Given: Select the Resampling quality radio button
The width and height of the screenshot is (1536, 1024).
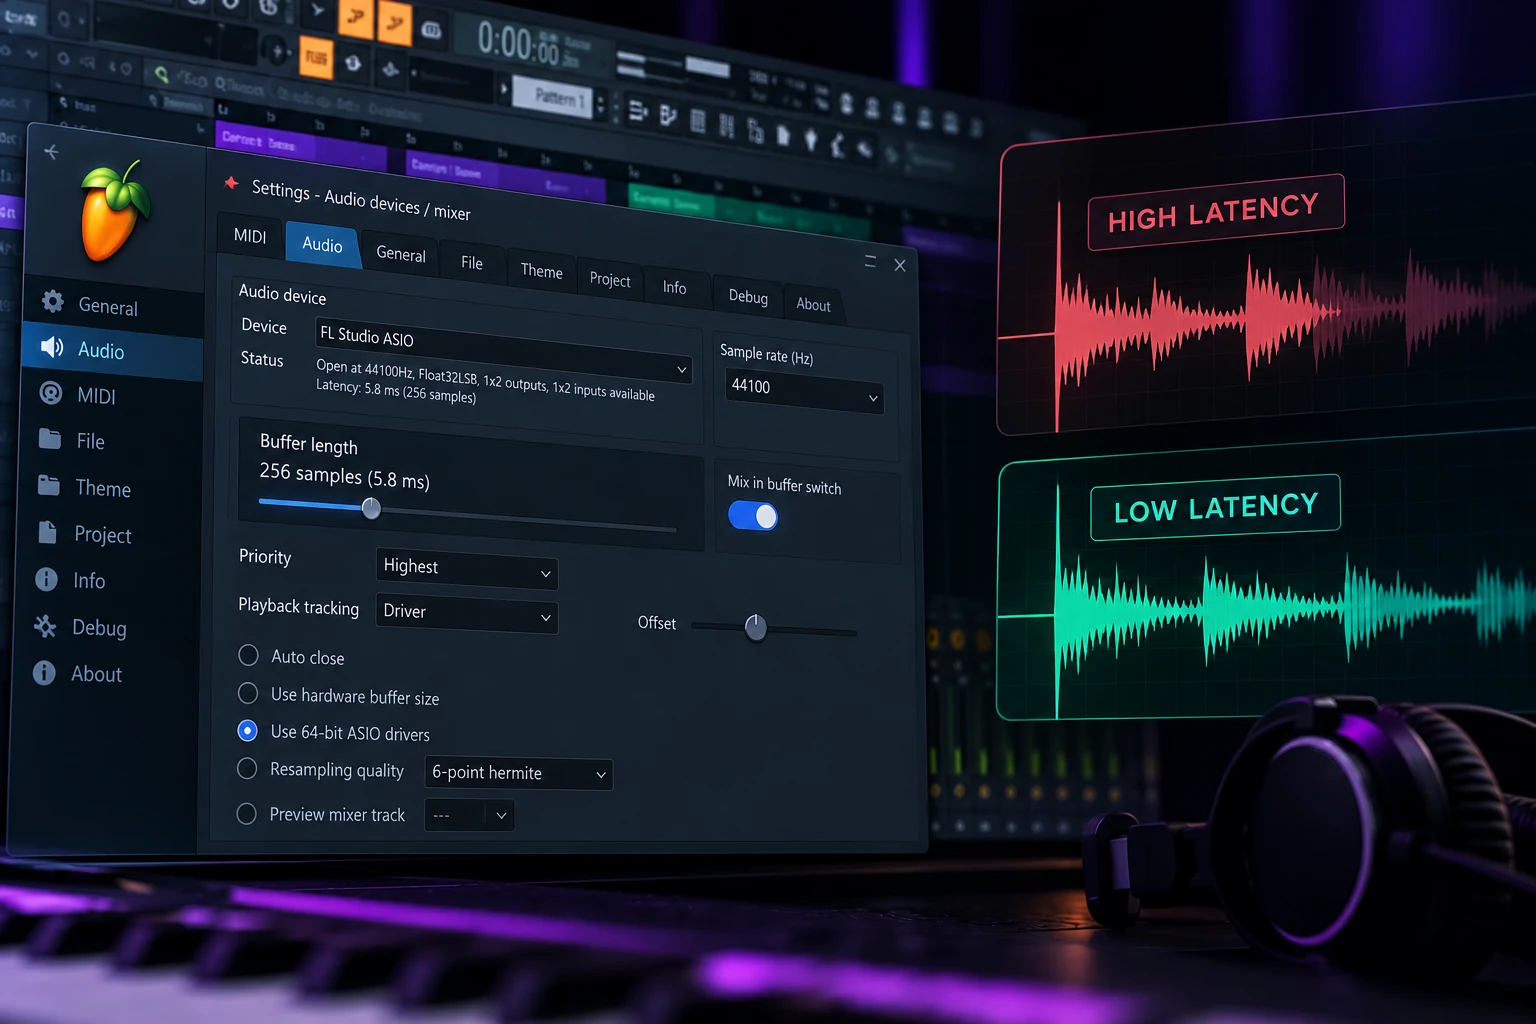Looking at the screenshot, I should pos(246,768).
